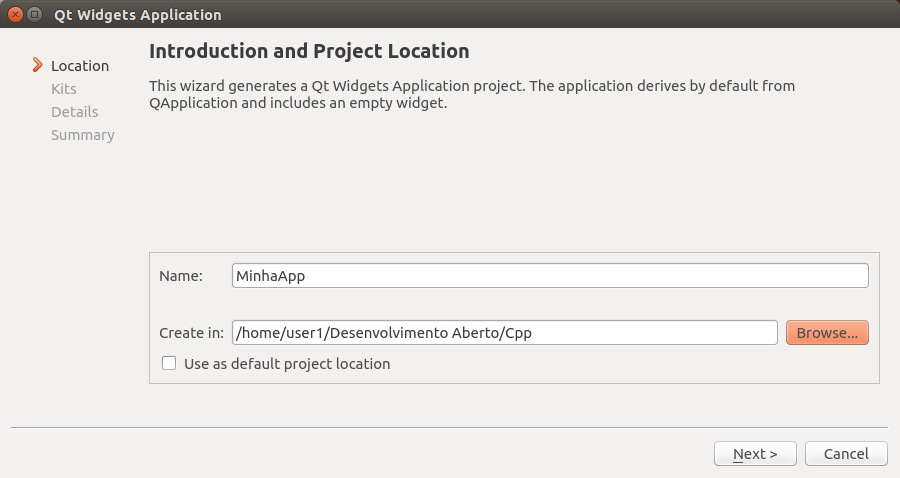Select the Location step in wizard sidebar
This screenshot has width=900, height=478.
tap(80, 66)
